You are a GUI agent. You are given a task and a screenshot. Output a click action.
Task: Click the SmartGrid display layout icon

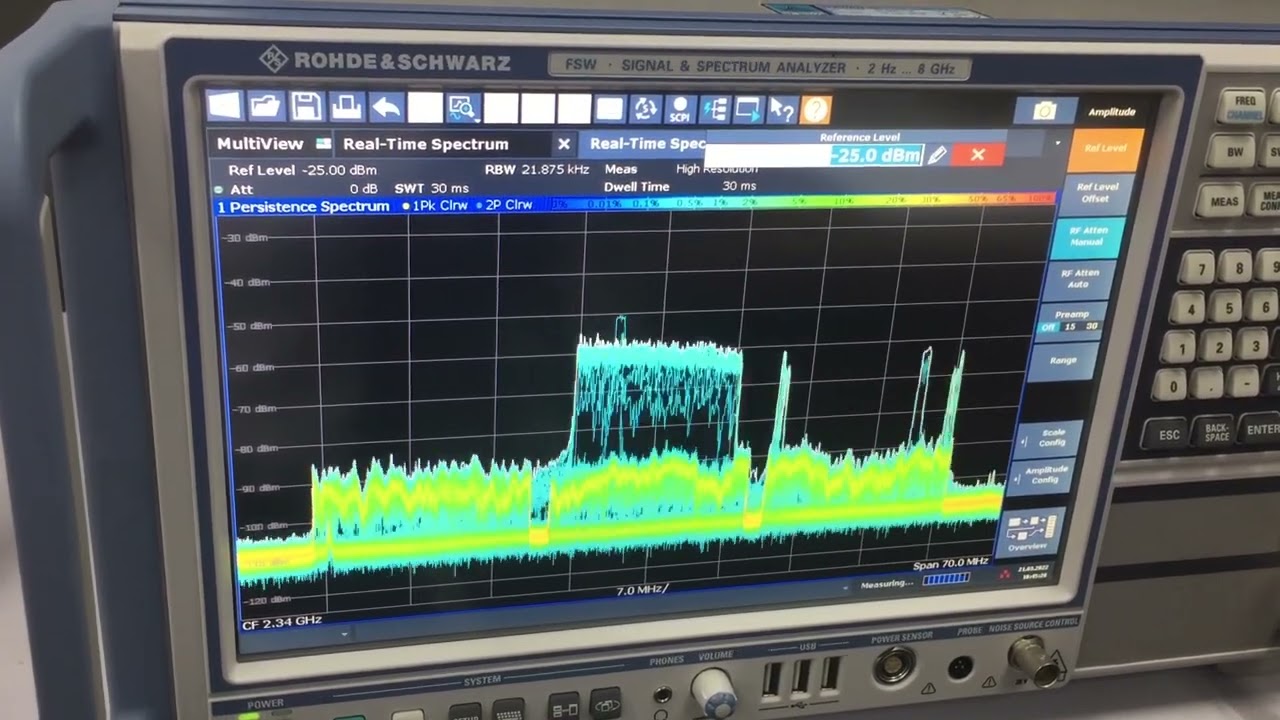click(610, 109)
